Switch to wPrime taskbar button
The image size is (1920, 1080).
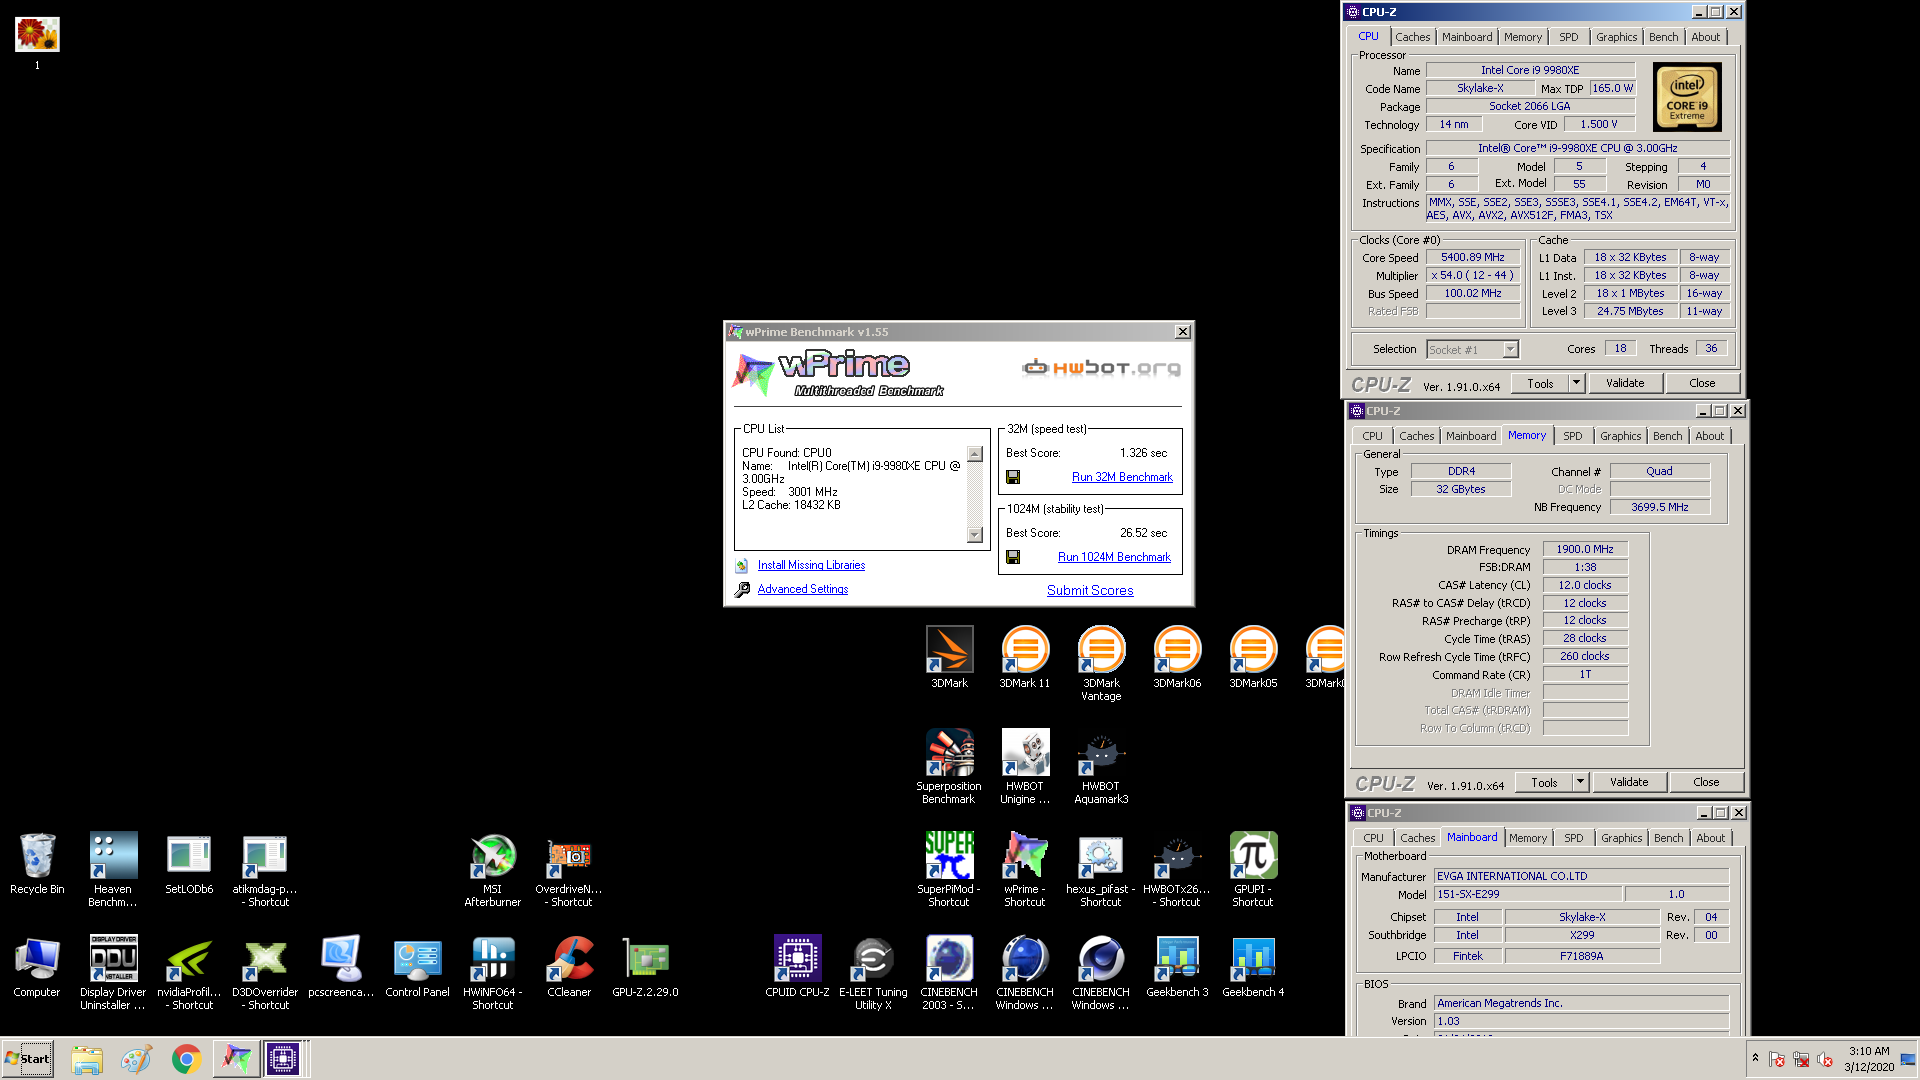(x=236, y=1058)
